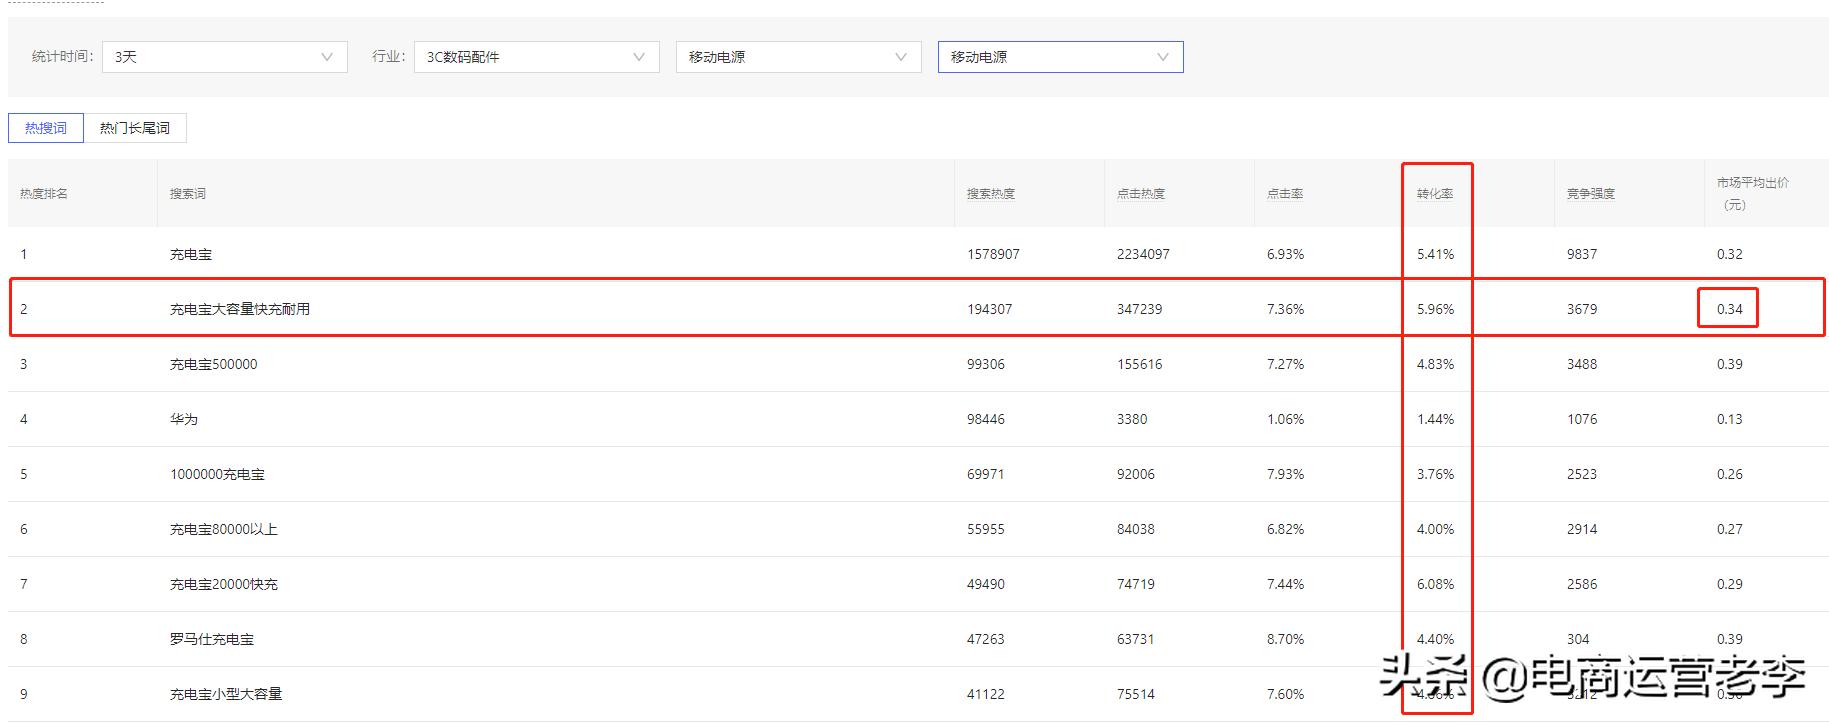Expand the highlighted last 移动电源 dropdown

pyautogui.click(x=1061, y=57)
